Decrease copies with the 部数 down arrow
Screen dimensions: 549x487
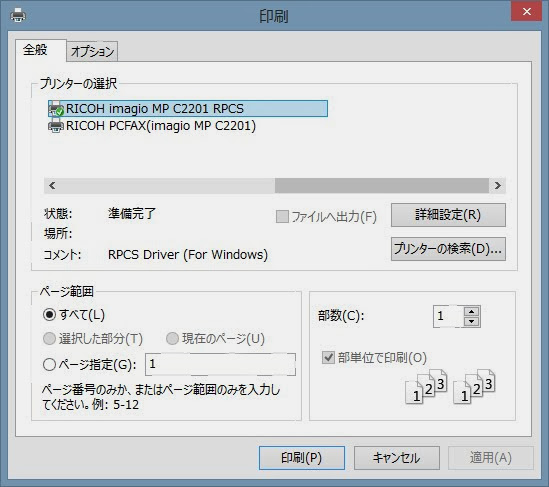coord(472,321)
